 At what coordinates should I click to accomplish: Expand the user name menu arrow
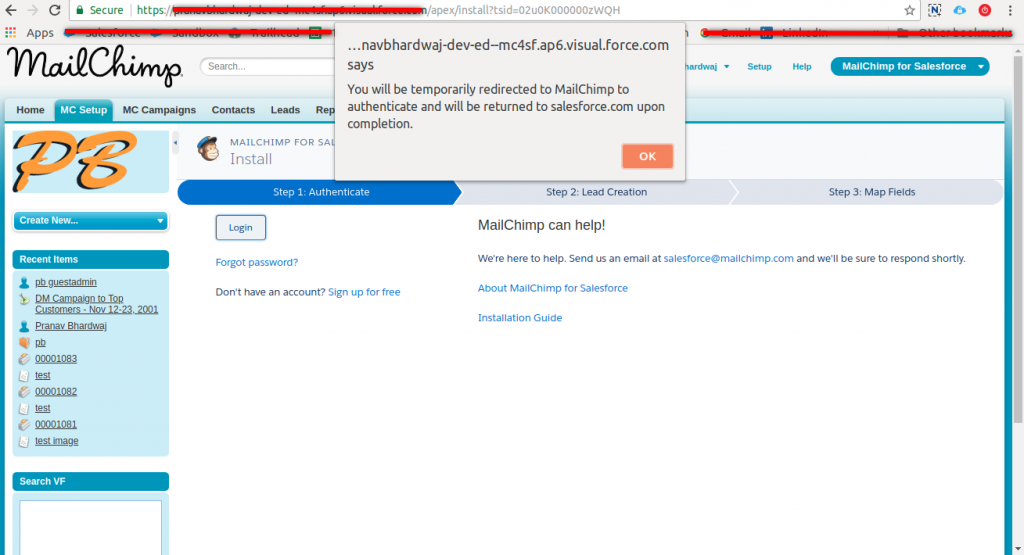pyautogui.click(x=726, y=67)
